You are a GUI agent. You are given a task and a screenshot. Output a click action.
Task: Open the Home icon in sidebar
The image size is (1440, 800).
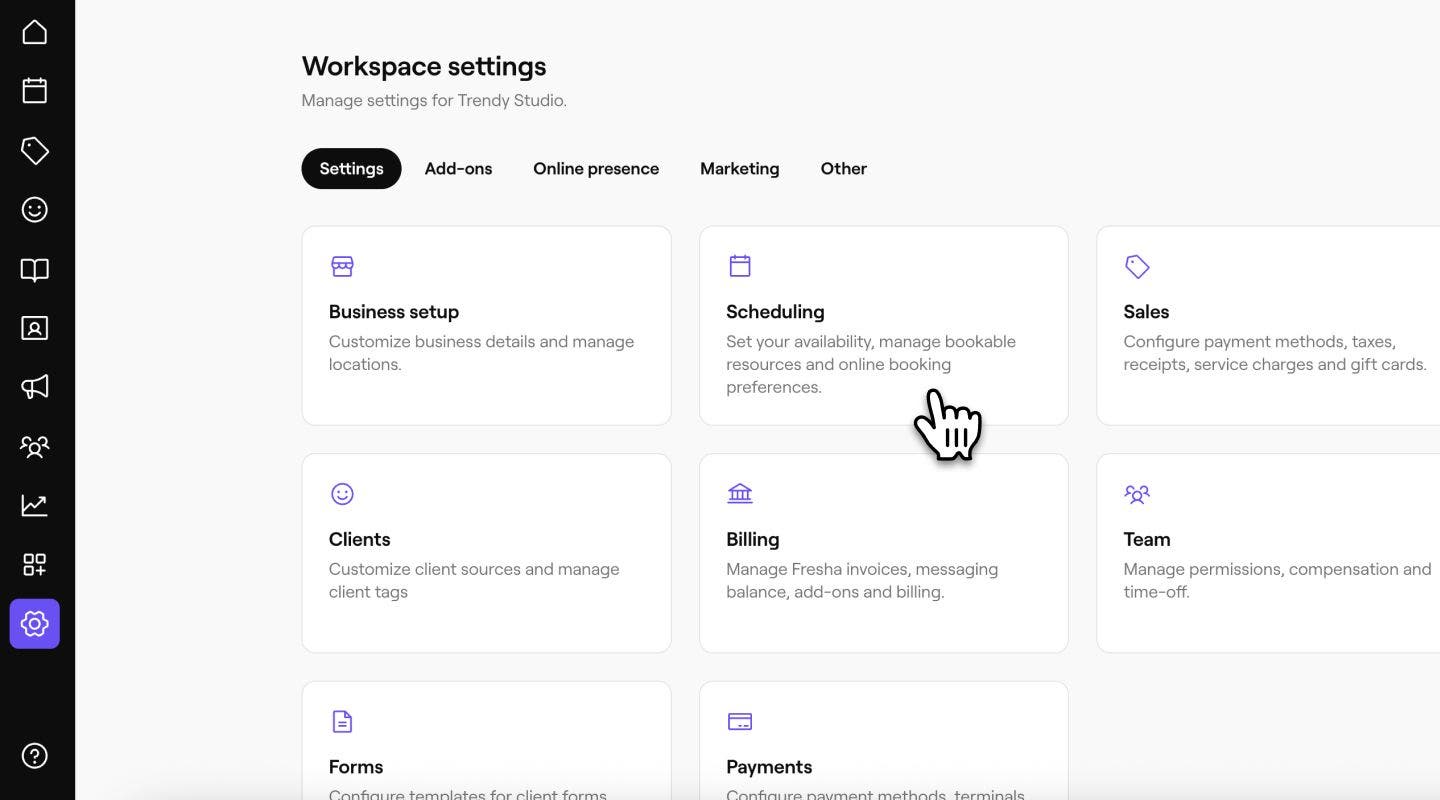[35, 32]
